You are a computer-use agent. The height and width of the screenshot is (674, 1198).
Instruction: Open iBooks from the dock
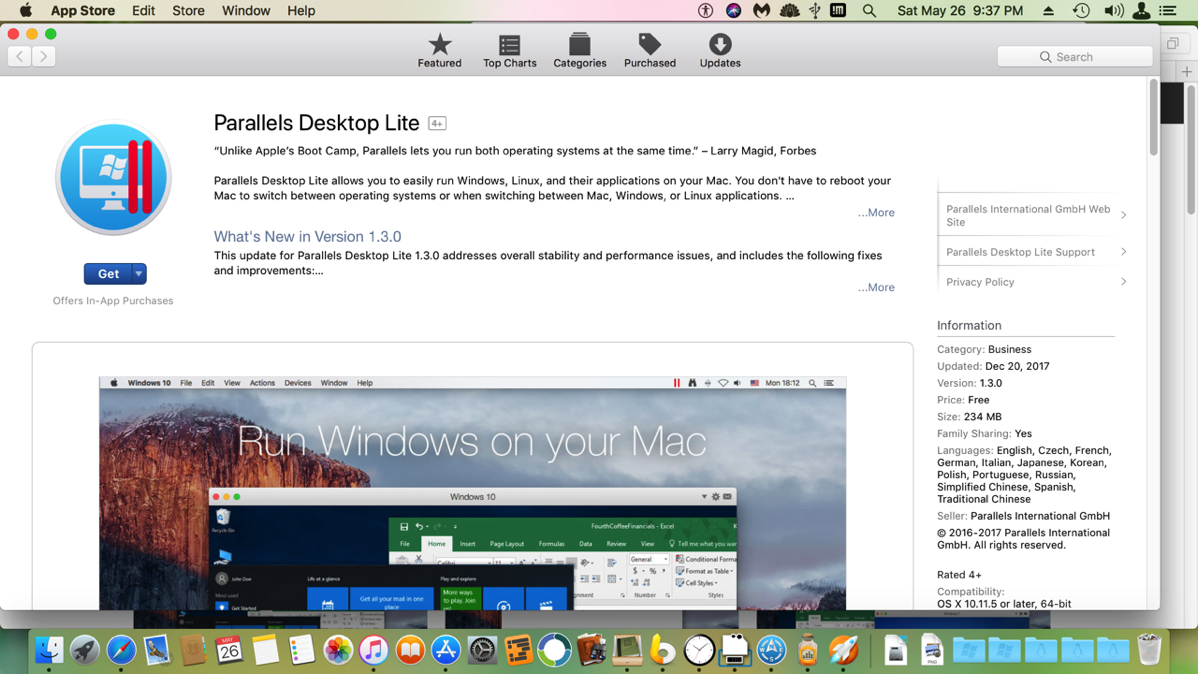click(x=410, y=650)
